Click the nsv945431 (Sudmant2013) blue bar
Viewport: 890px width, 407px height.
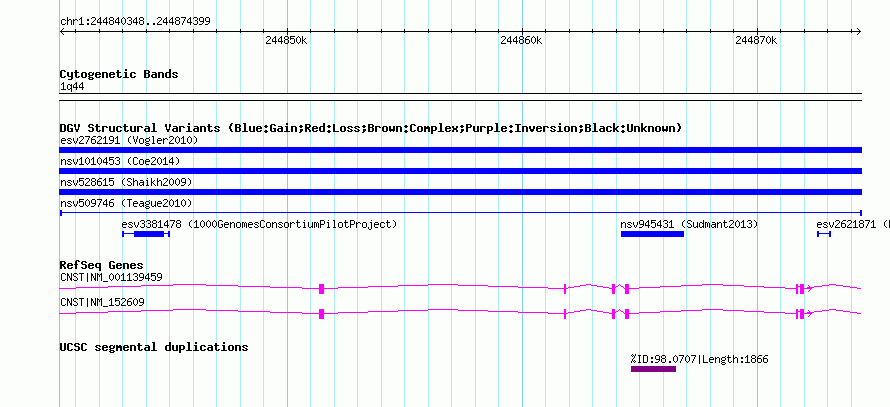coord(652,234)
